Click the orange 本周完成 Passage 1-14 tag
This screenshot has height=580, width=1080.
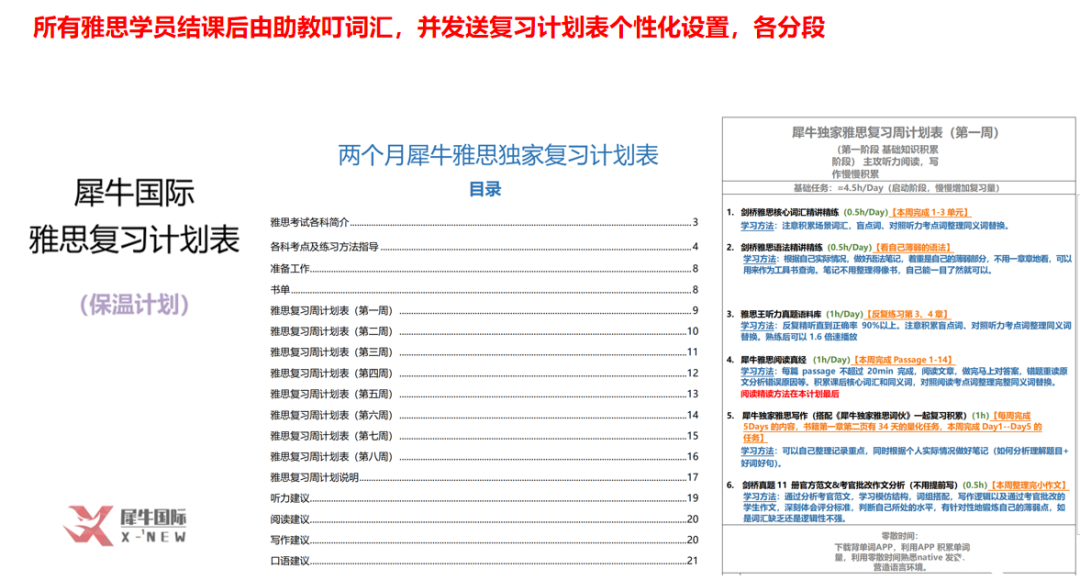(904, 360)
